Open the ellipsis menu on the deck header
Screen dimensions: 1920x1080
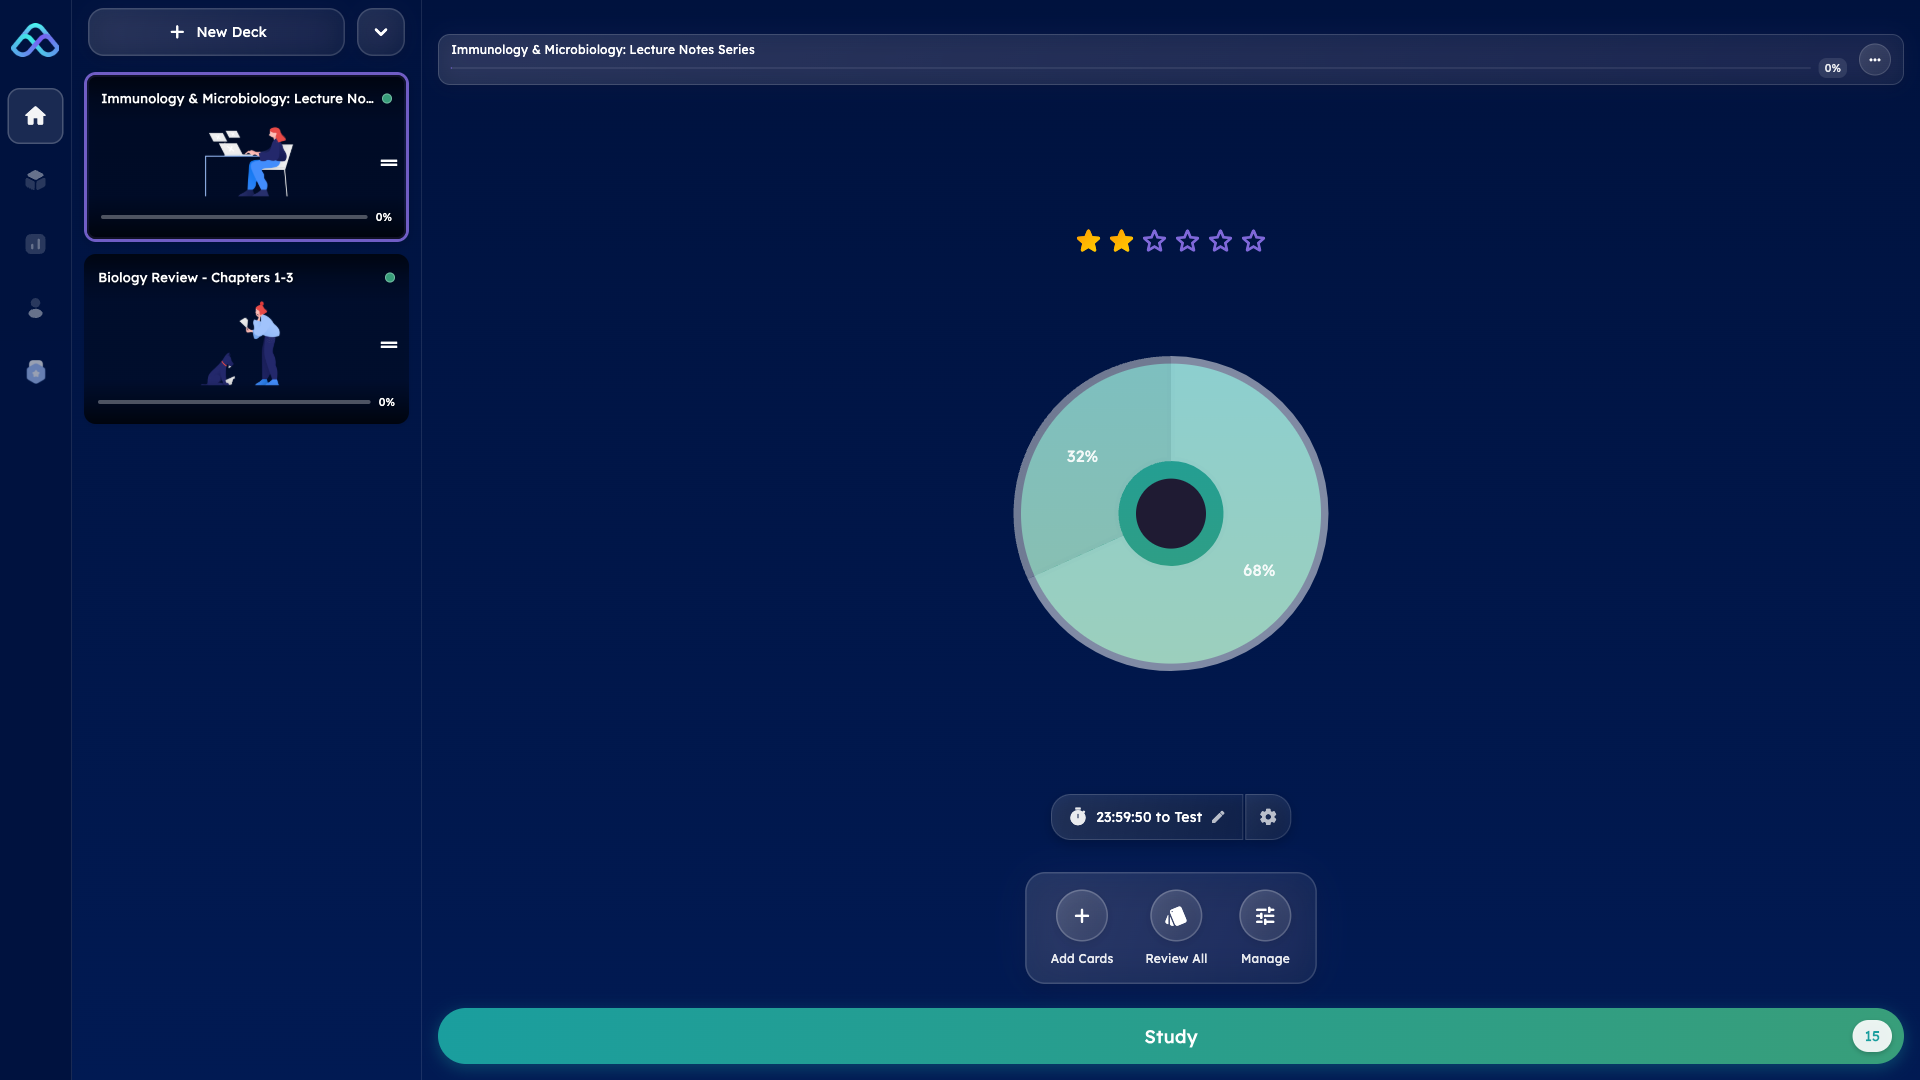pyautogui.click(x=1874, y=59)
